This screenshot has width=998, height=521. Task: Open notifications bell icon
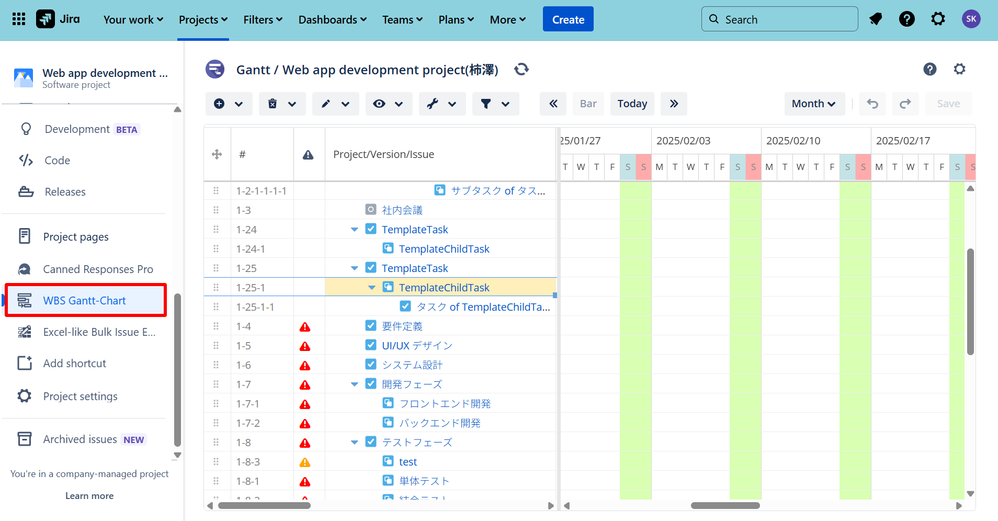(876, 19)
